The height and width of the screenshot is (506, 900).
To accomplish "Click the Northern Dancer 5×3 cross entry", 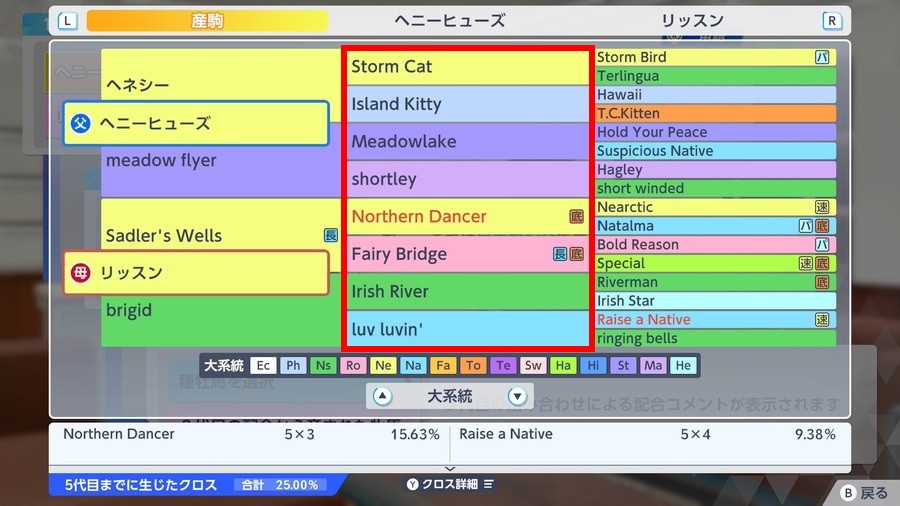I will point(251,434).
